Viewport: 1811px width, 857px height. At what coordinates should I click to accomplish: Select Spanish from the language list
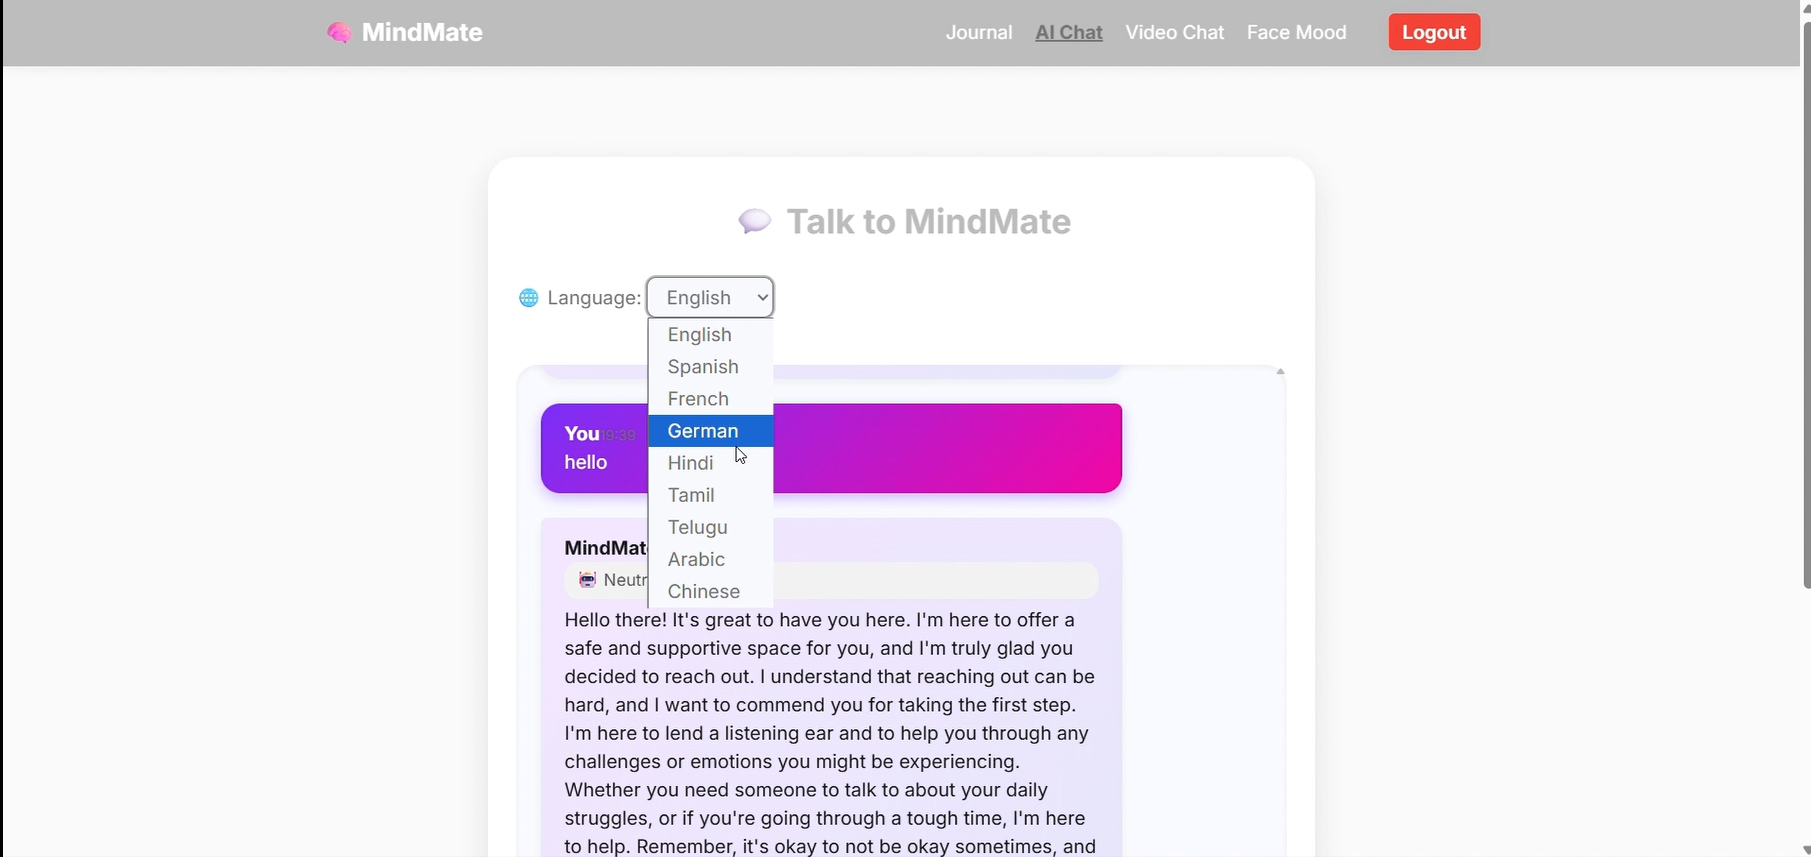coord(710,367)
